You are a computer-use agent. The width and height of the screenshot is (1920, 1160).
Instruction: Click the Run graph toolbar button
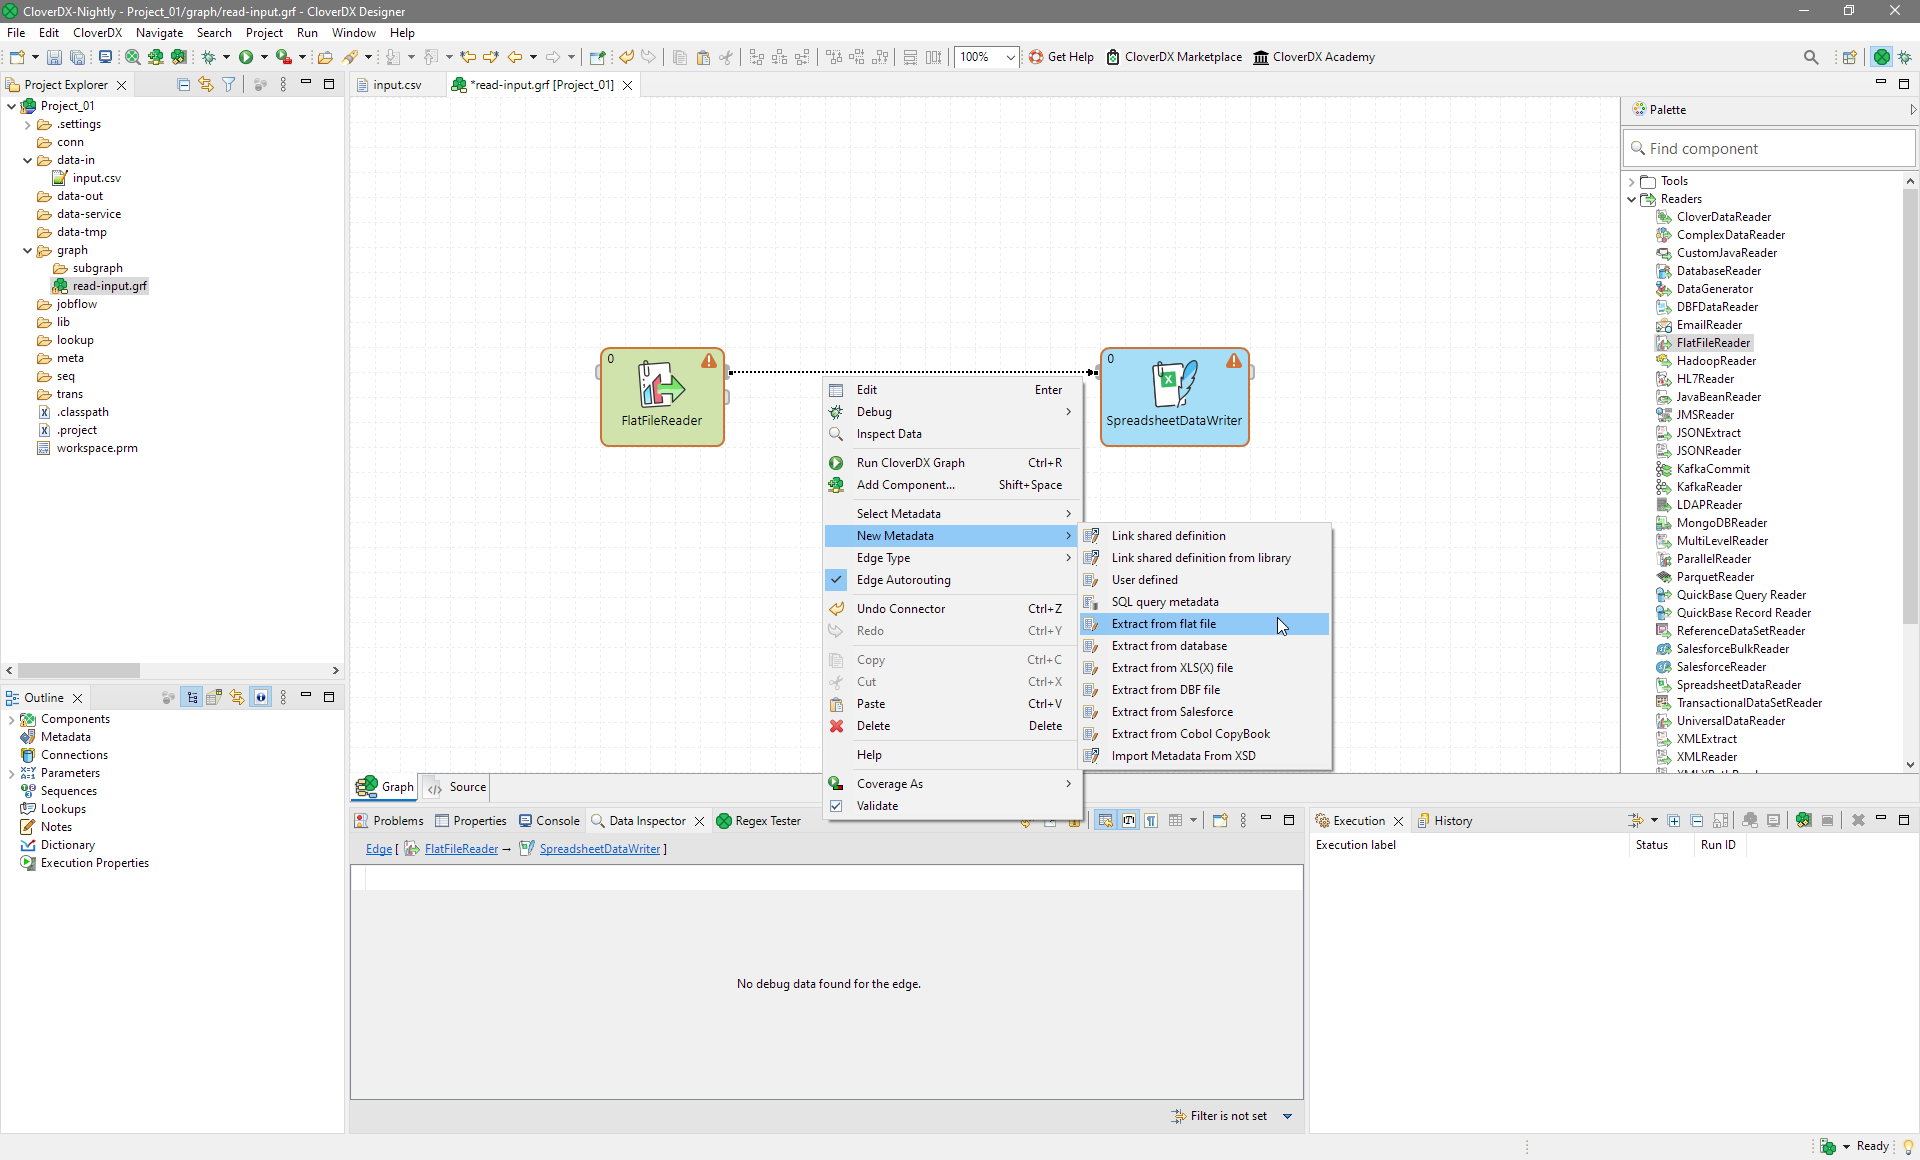245,57
